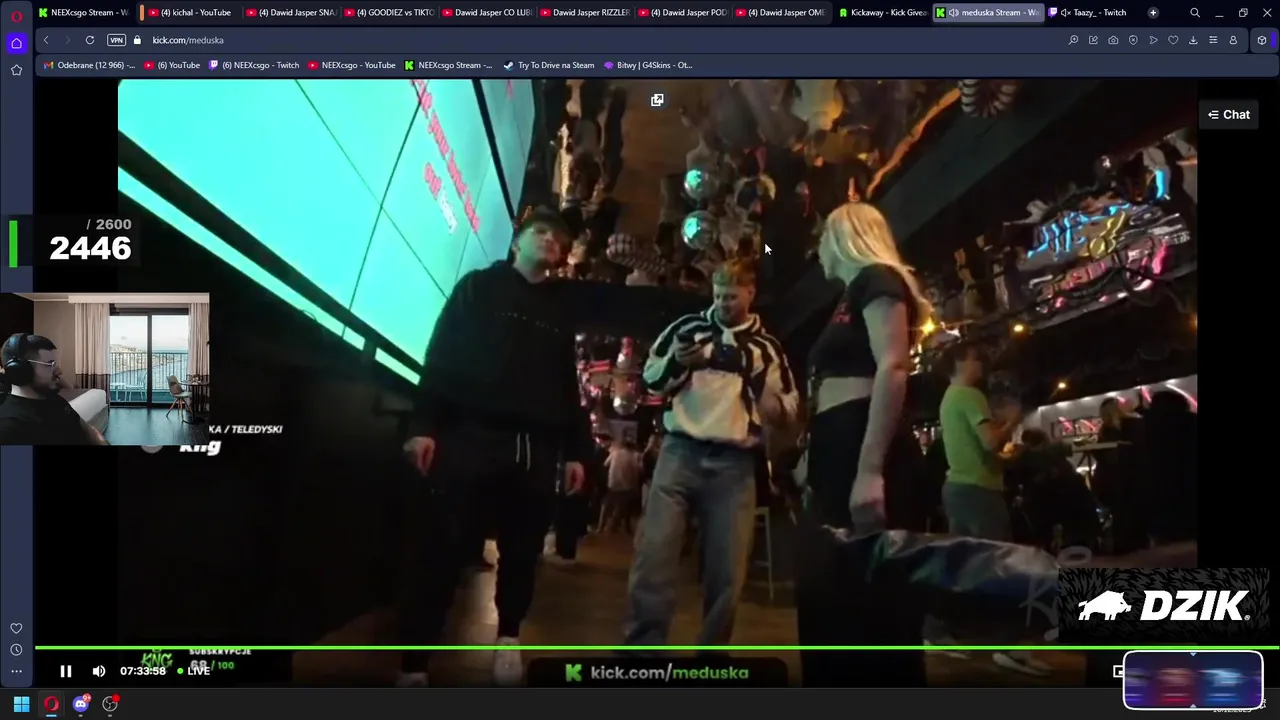Open Odebrane (12 966) Gmail bookmark
The height and width of the screenshot is (720, 1280).
[90, 65]
